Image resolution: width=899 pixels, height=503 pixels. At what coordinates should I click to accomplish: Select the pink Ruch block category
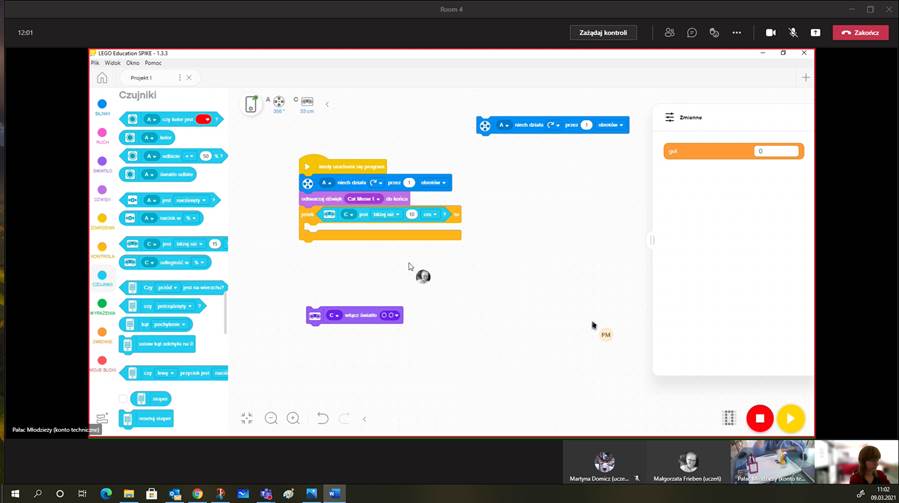[x=102, y=133]
